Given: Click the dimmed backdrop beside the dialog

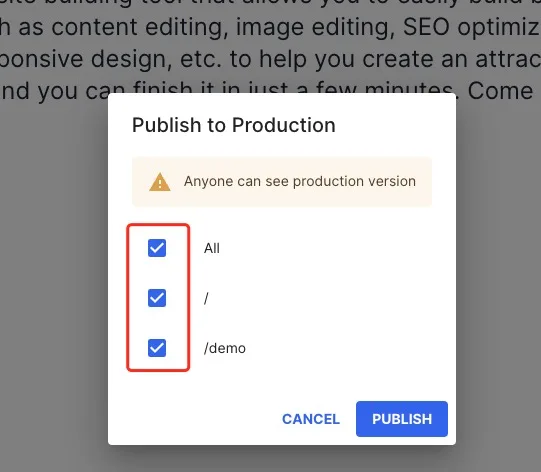Looking at the screenshot, I should pyautogui.click(x=53, y=276).
